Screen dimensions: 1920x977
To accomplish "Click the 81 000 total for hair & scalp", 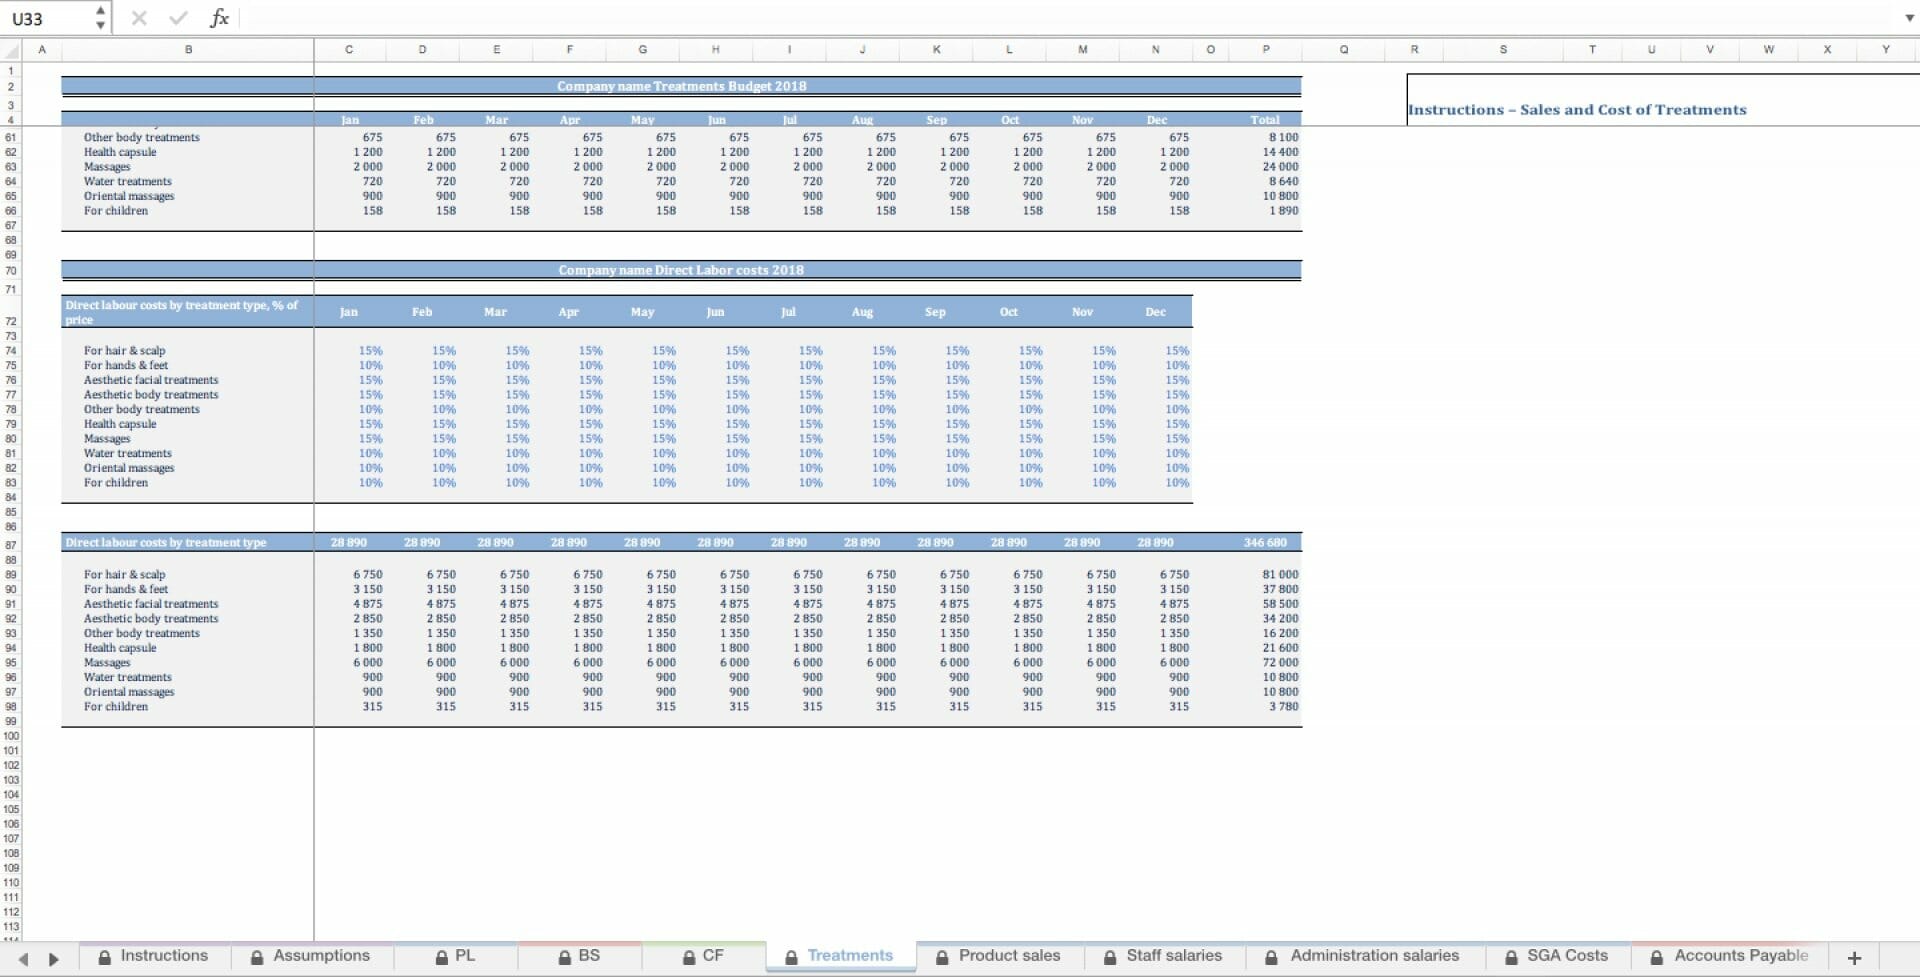I will (1280, 575).
